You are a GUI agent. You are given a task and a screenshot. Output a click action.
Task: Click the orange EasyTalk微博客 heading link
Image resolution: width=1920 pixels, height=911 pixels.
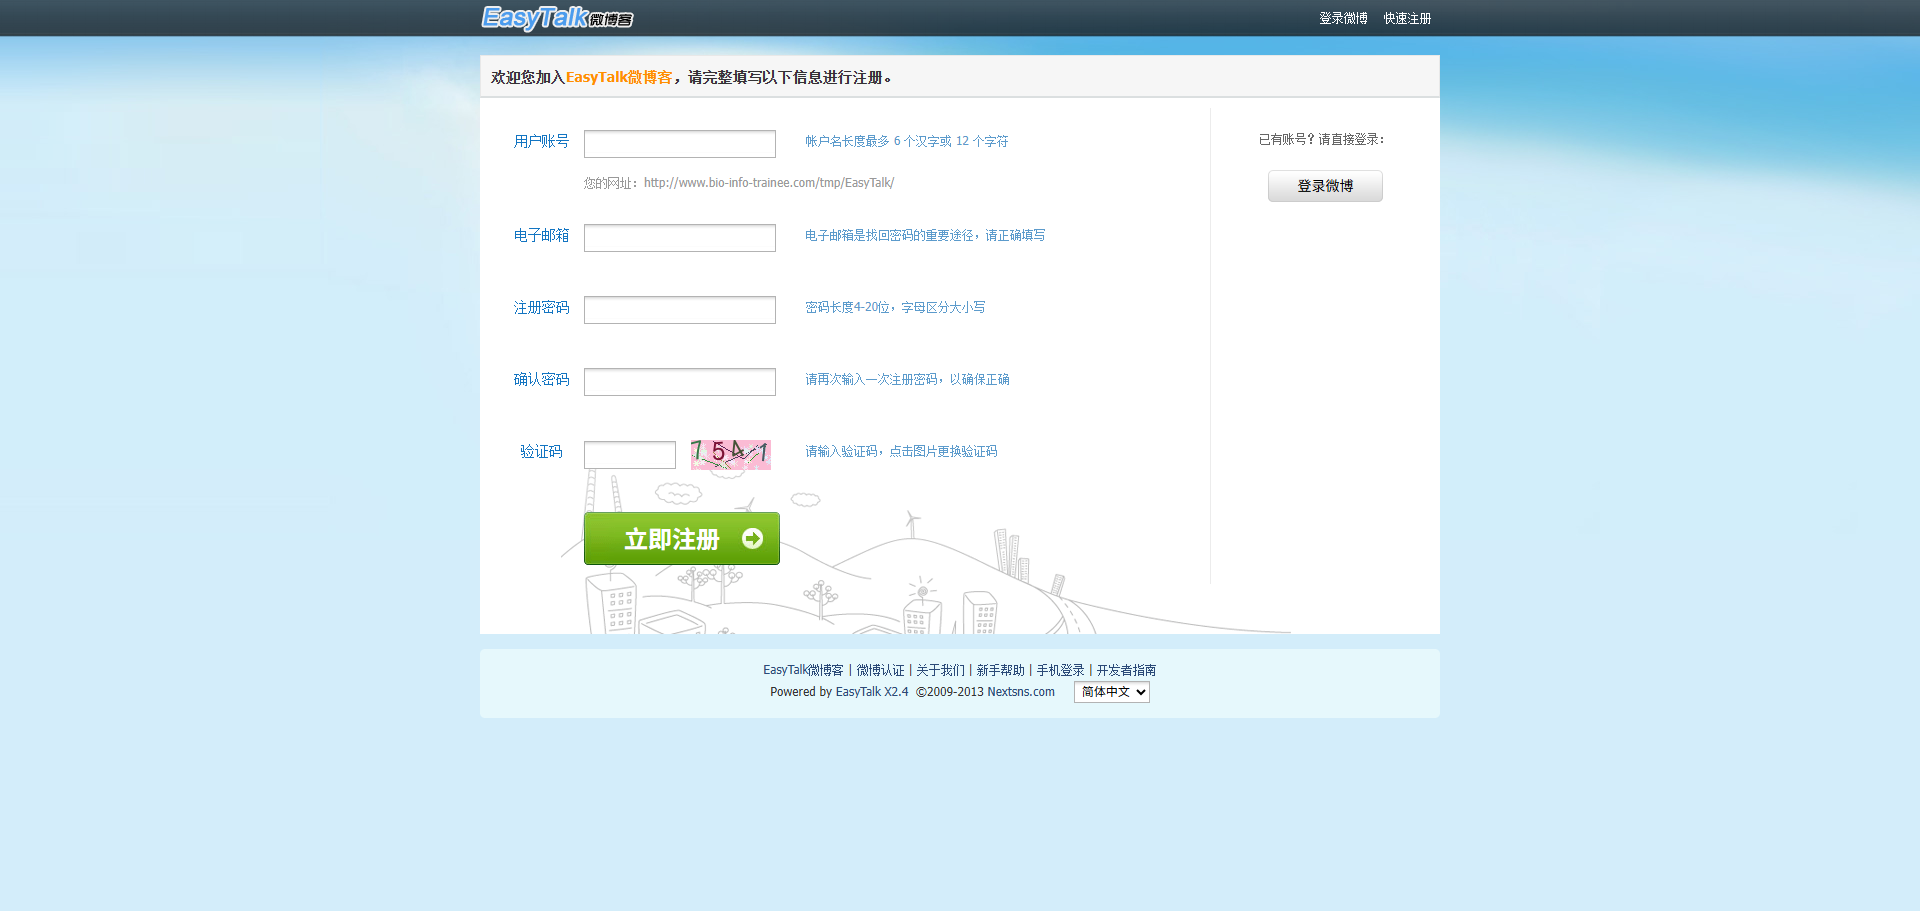619,77
